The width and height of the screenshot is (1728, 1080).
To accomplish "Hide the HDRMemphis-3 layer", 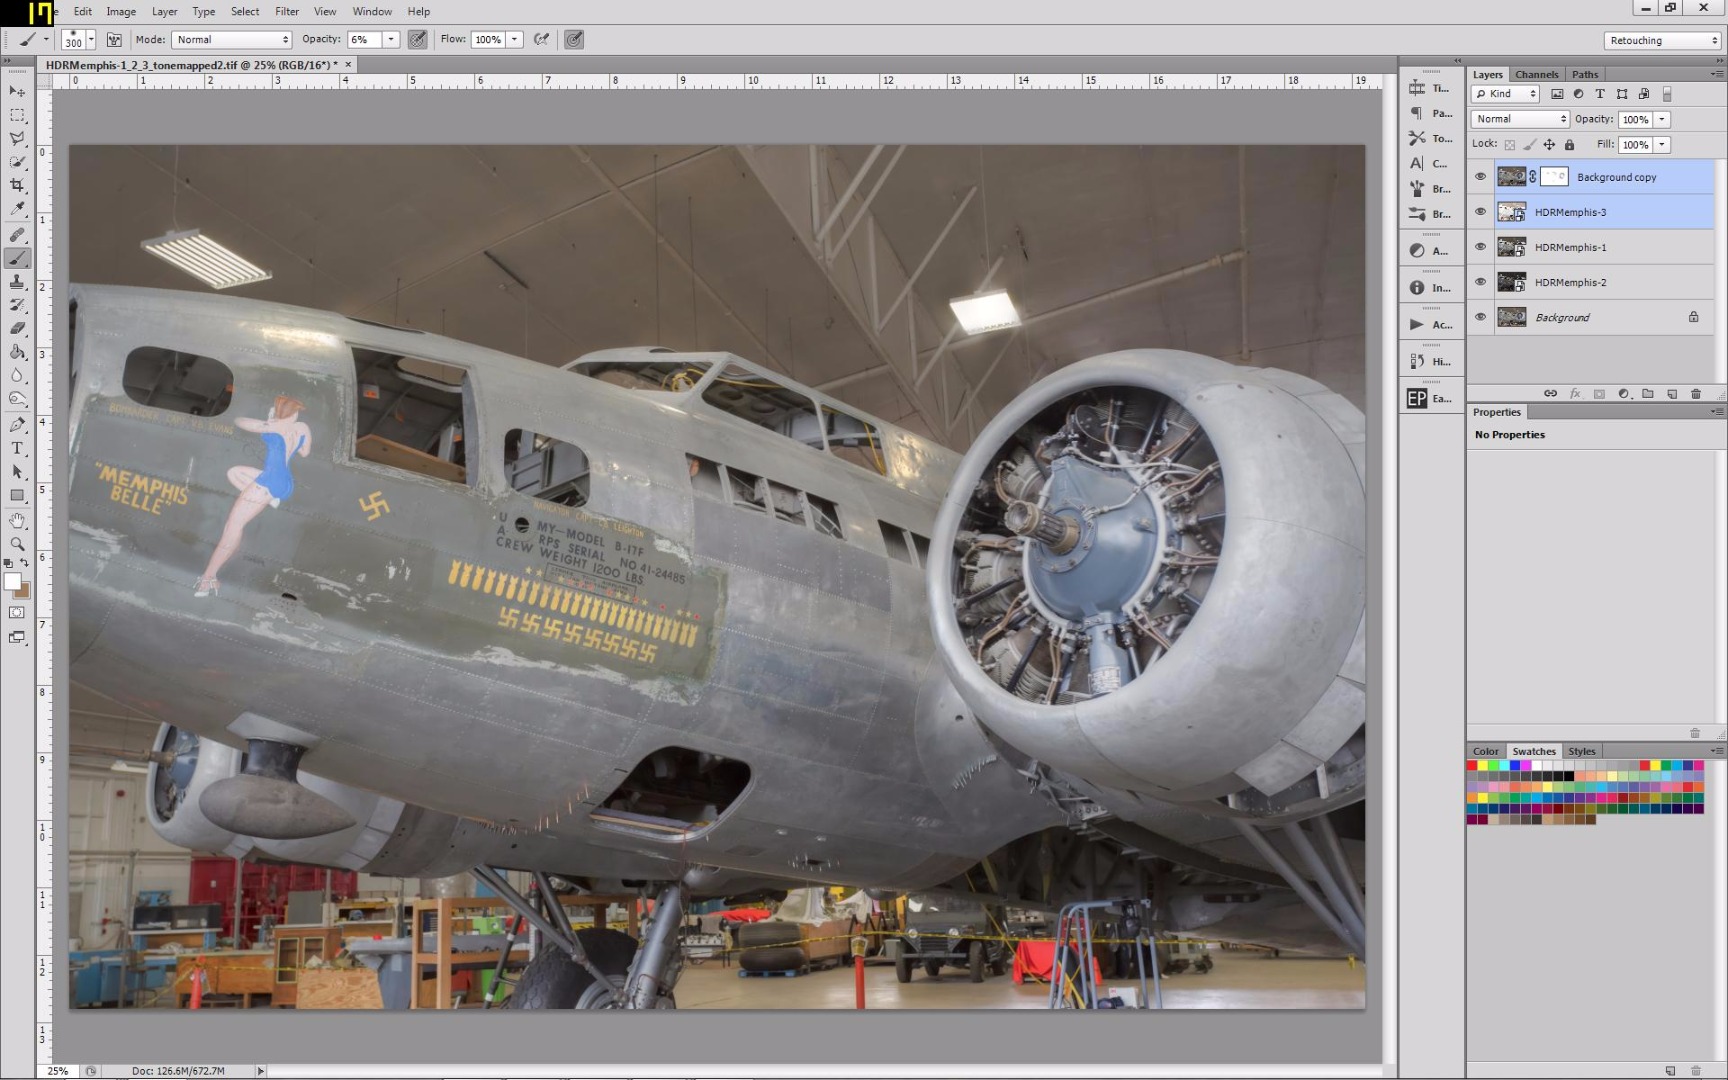I will coord(1481,212).
